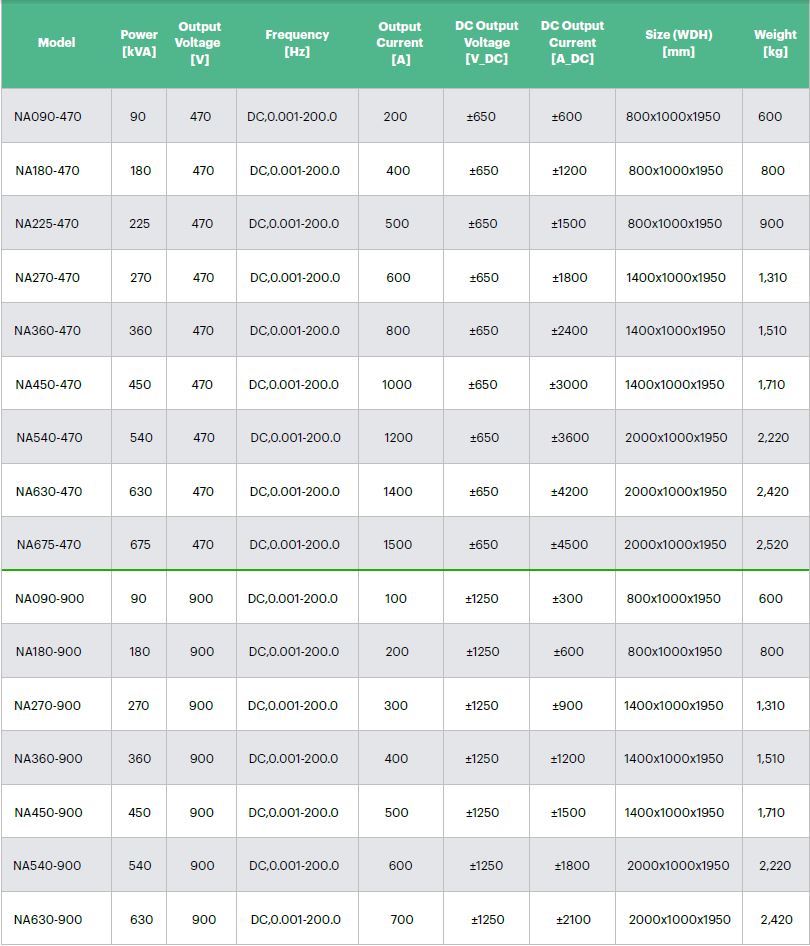Select the Output Current [A] header
810x946 pixels.
pos(399,43)
